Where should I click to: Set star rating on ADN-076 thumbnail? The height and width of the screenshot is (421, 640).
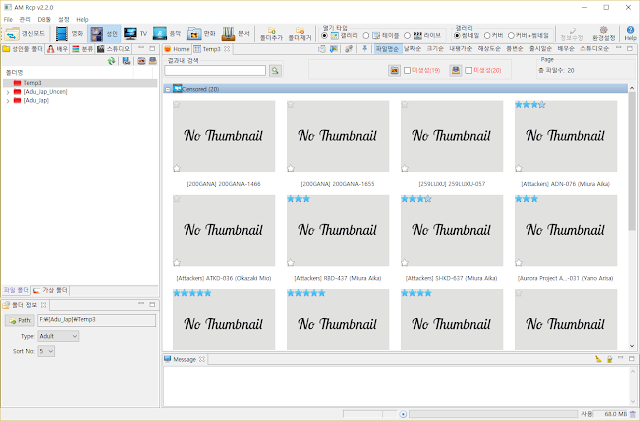pos(530,105)
